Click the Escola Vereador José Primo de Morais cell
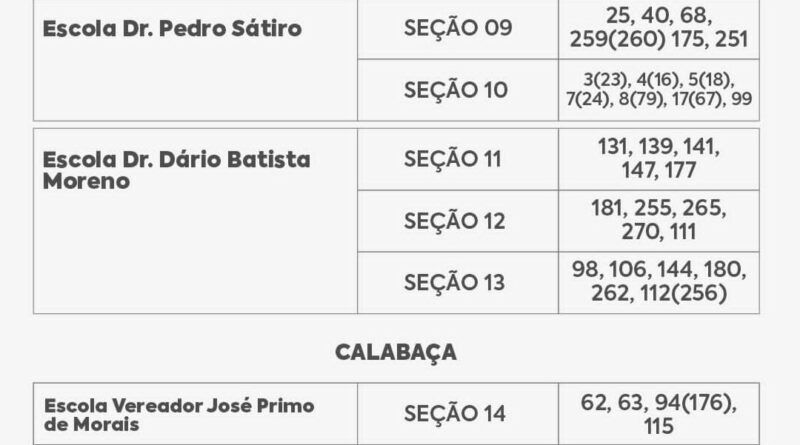The height and width of the screenshot is (445, 800). [x=180, y=415]
